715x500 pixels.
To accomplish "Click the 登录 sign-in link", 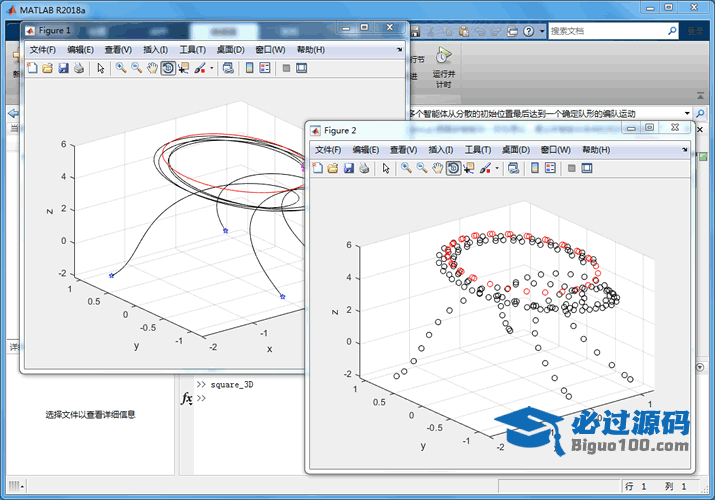I will [695, 31].
